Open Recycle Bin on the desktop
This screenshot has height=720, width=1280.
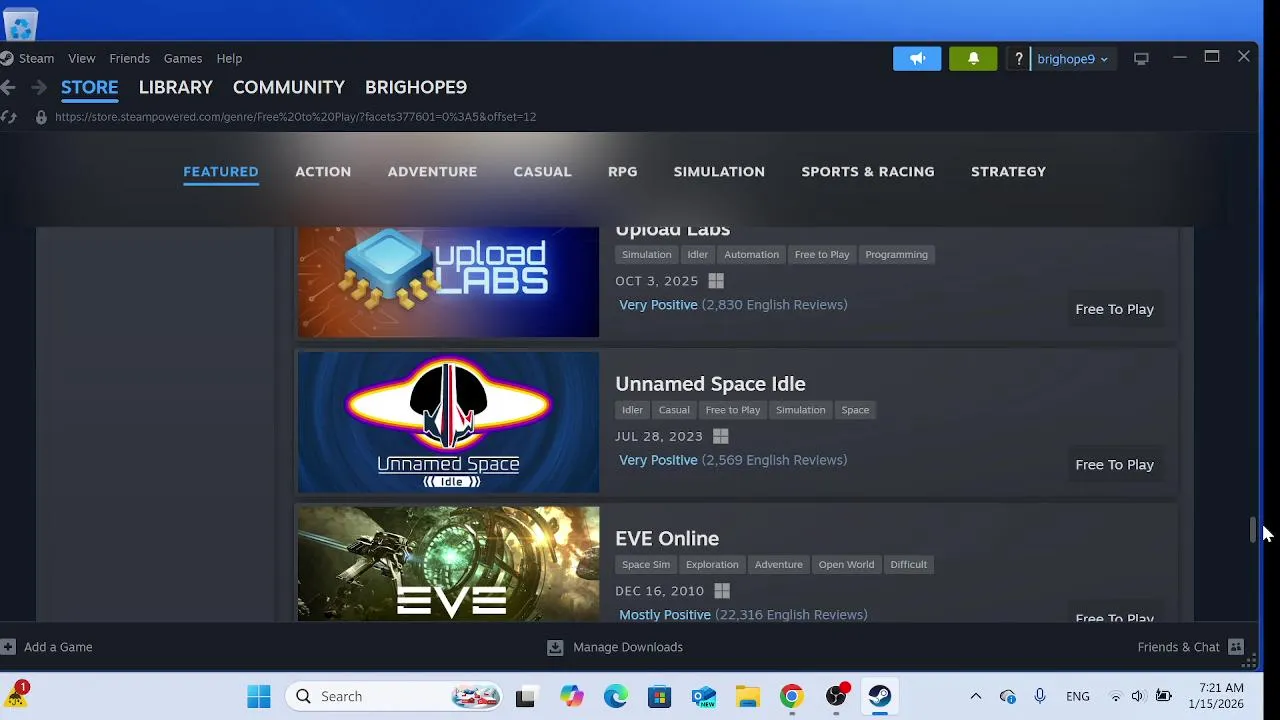(21, 22)
